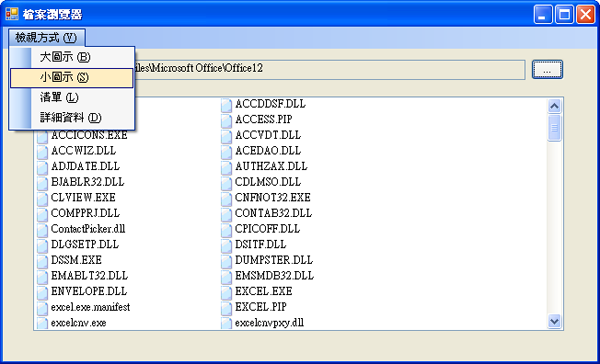Click the file icon beside DSSM.EXE
600x364 pixels.
[x=42, y=261]
